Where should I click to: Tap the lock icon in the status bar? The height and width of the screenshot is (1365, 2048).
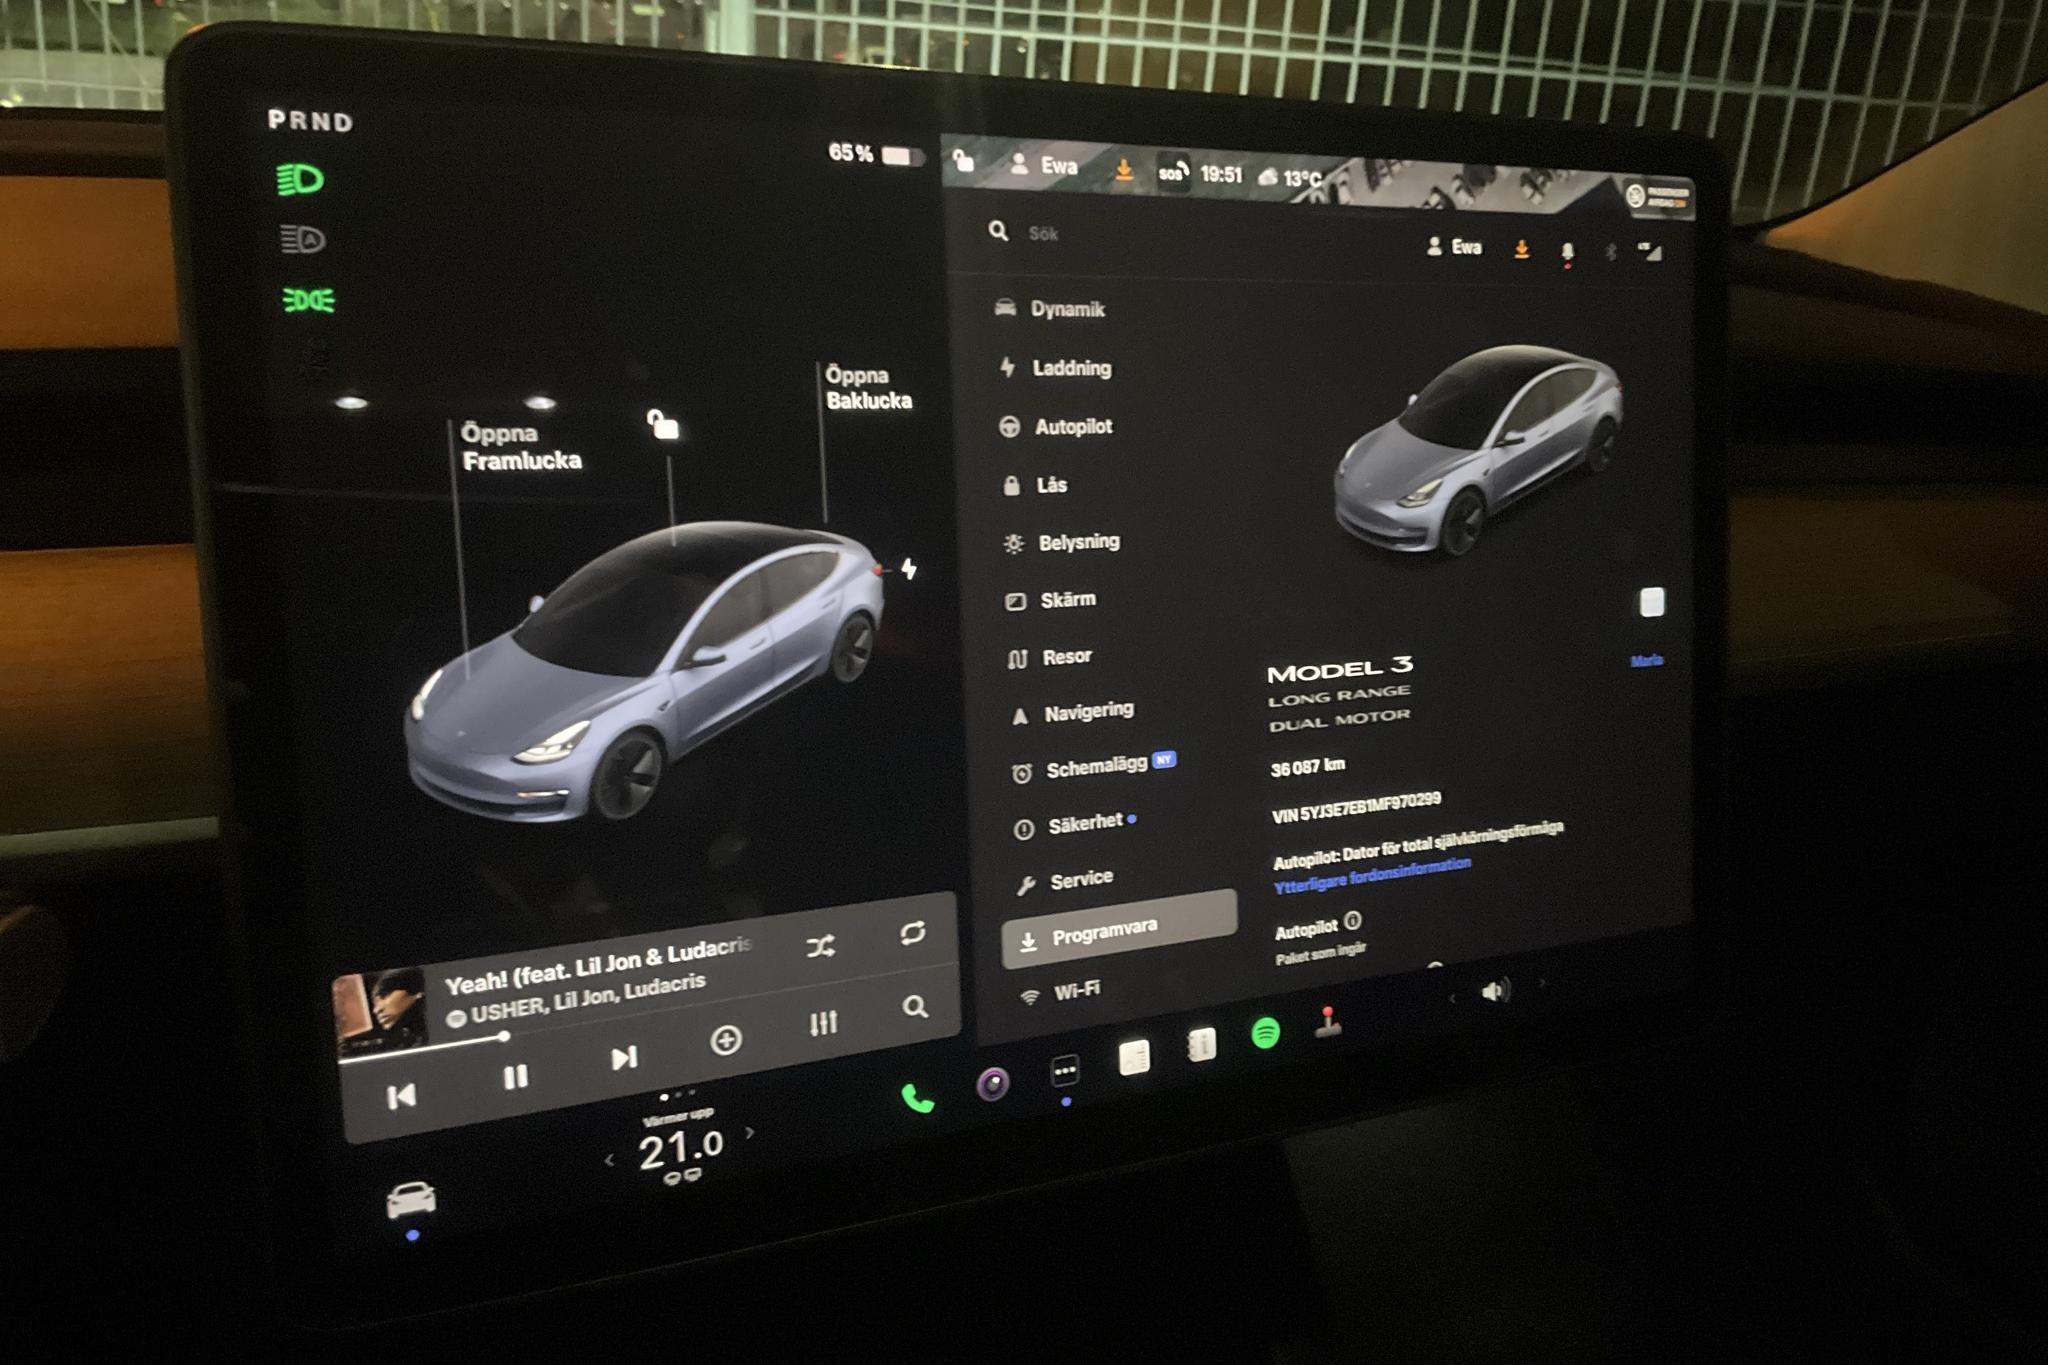(963, 160)
